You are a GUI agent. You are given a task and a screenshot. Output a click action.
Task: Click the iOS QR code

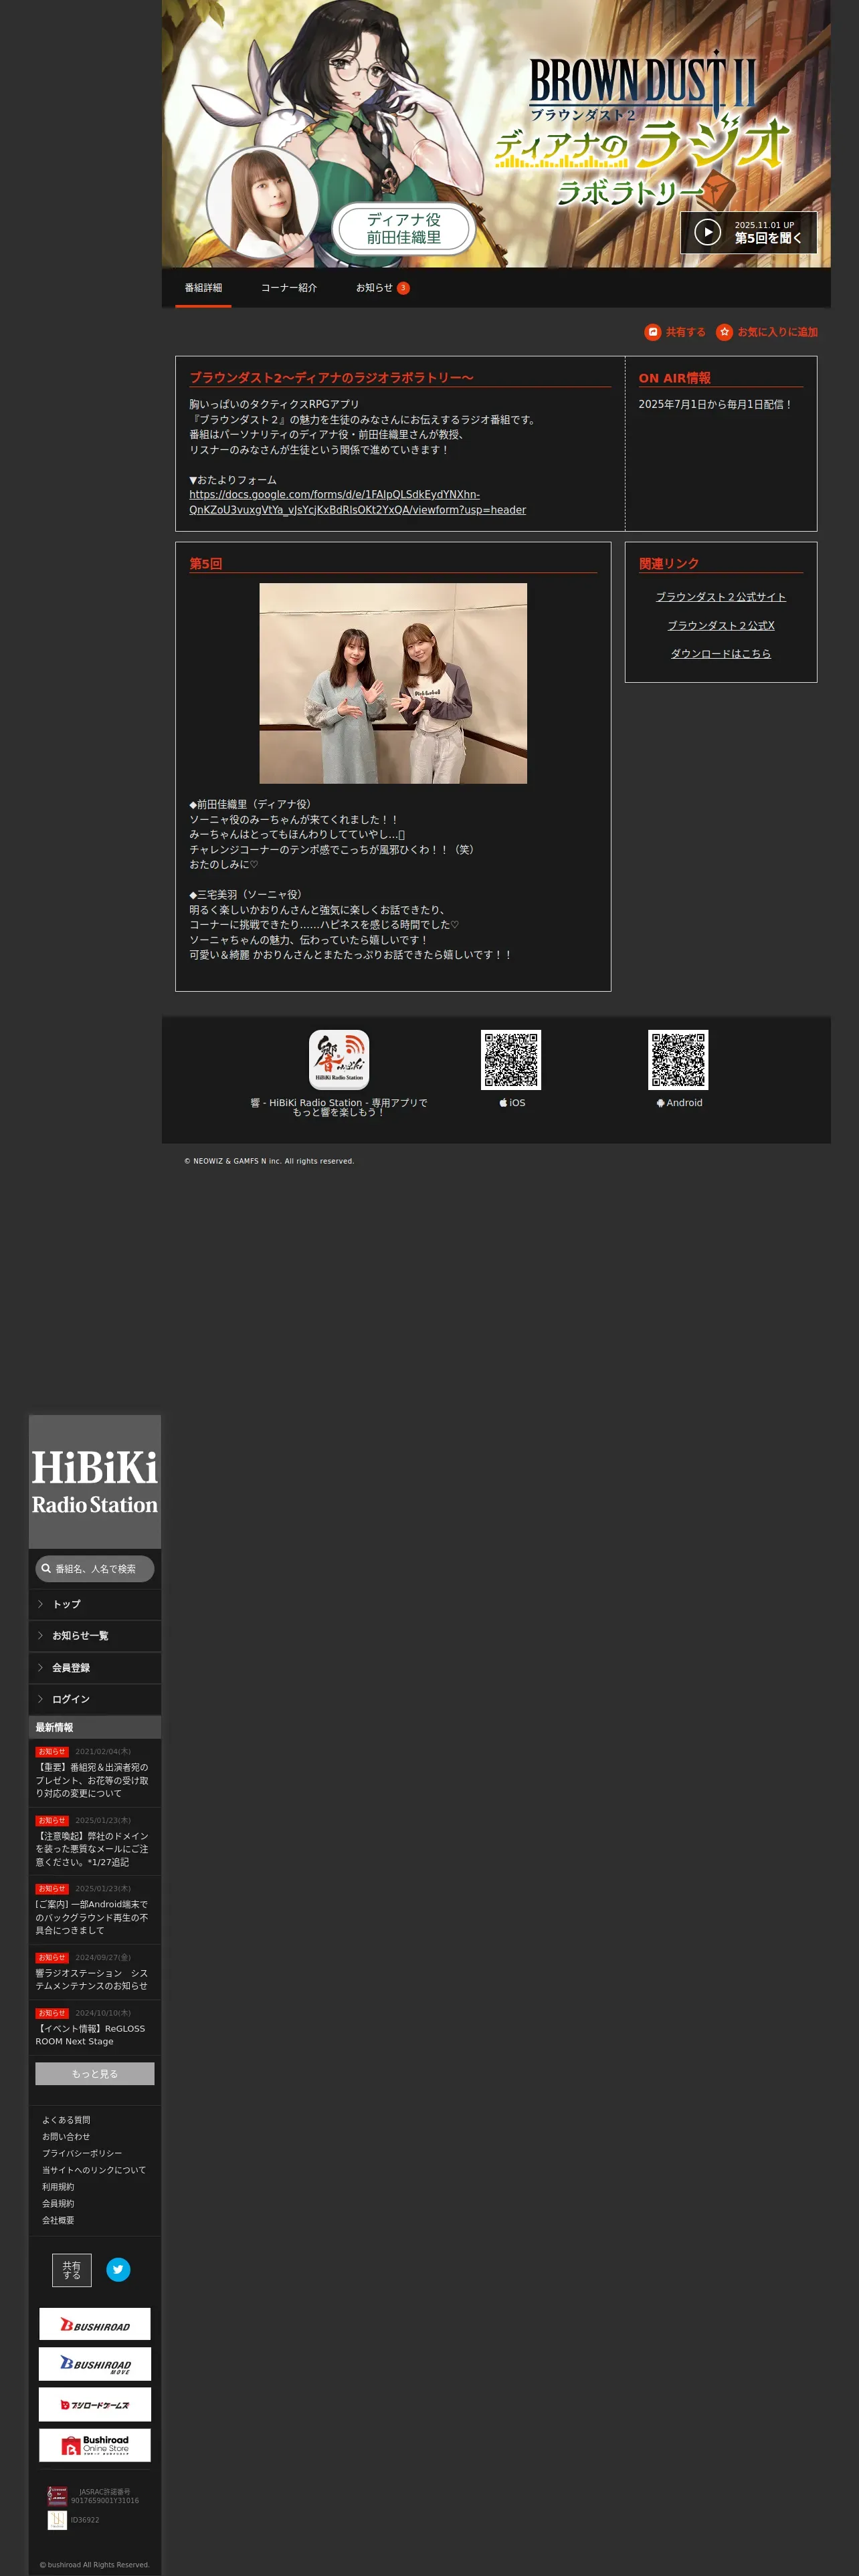[x=511, y=1059]
